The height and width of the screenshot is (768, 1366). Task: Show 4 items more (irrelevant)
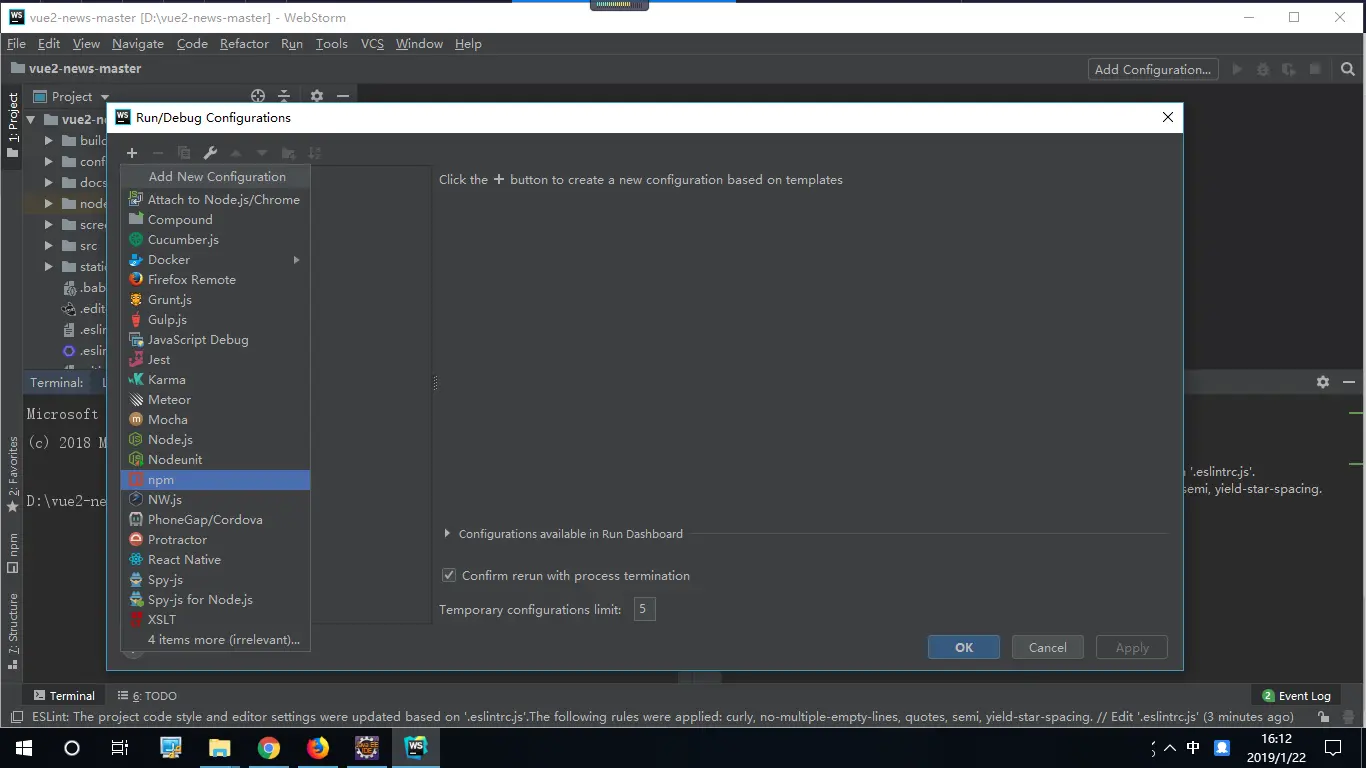coord(215,639)
